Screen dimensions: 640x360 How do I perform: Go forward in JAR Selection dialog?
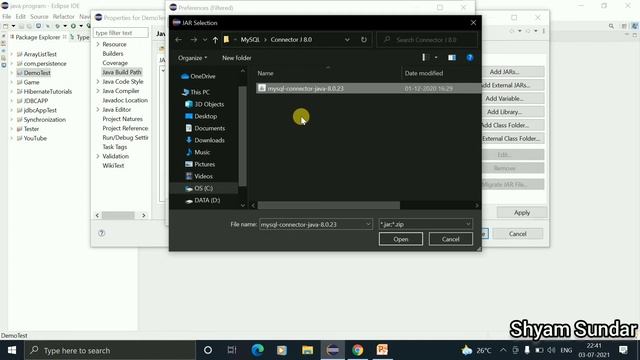click(193, 40)
